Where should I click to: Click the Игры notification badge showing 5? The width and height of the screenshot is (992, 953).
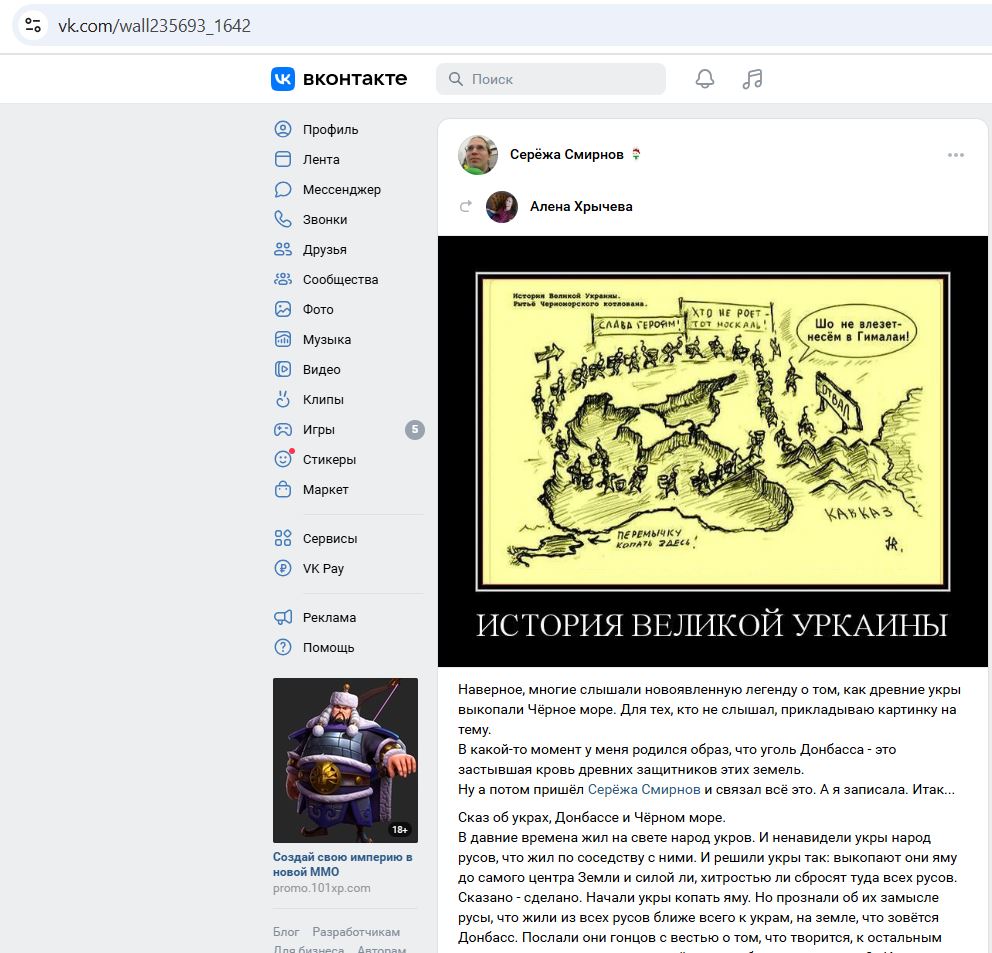(x=415, y=430)
